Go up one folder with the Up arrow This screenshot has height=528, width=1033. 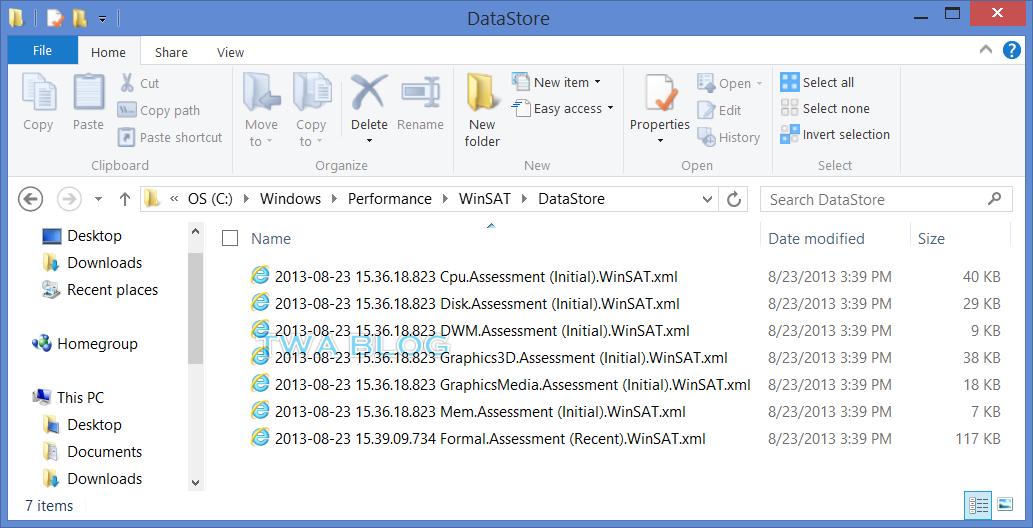point(125,199)
